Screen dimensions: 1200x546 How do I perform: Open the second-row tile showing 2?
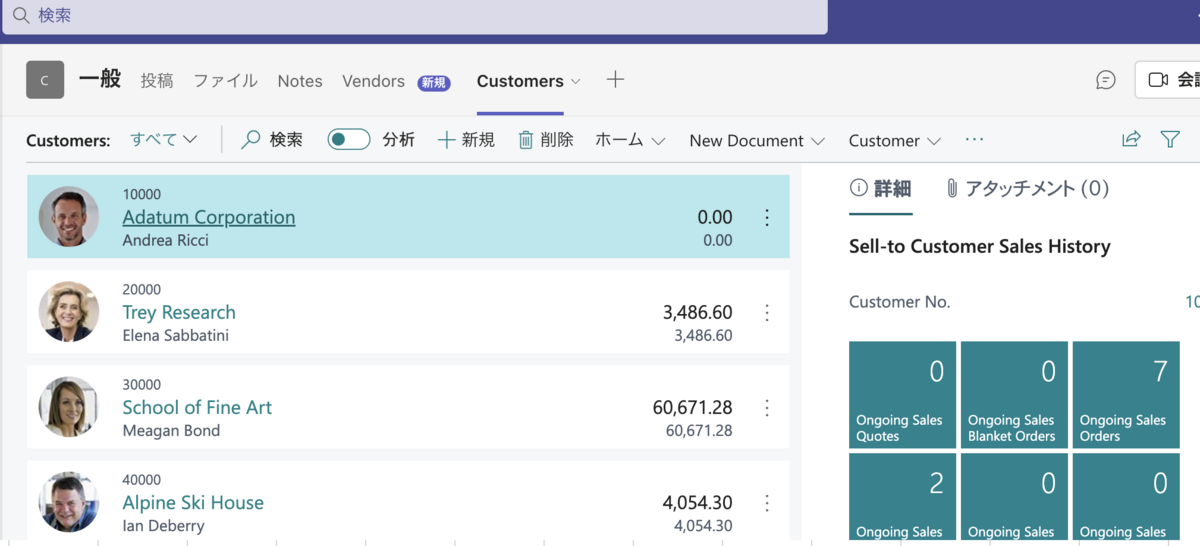pyautogui.click(x=902, y=497)
